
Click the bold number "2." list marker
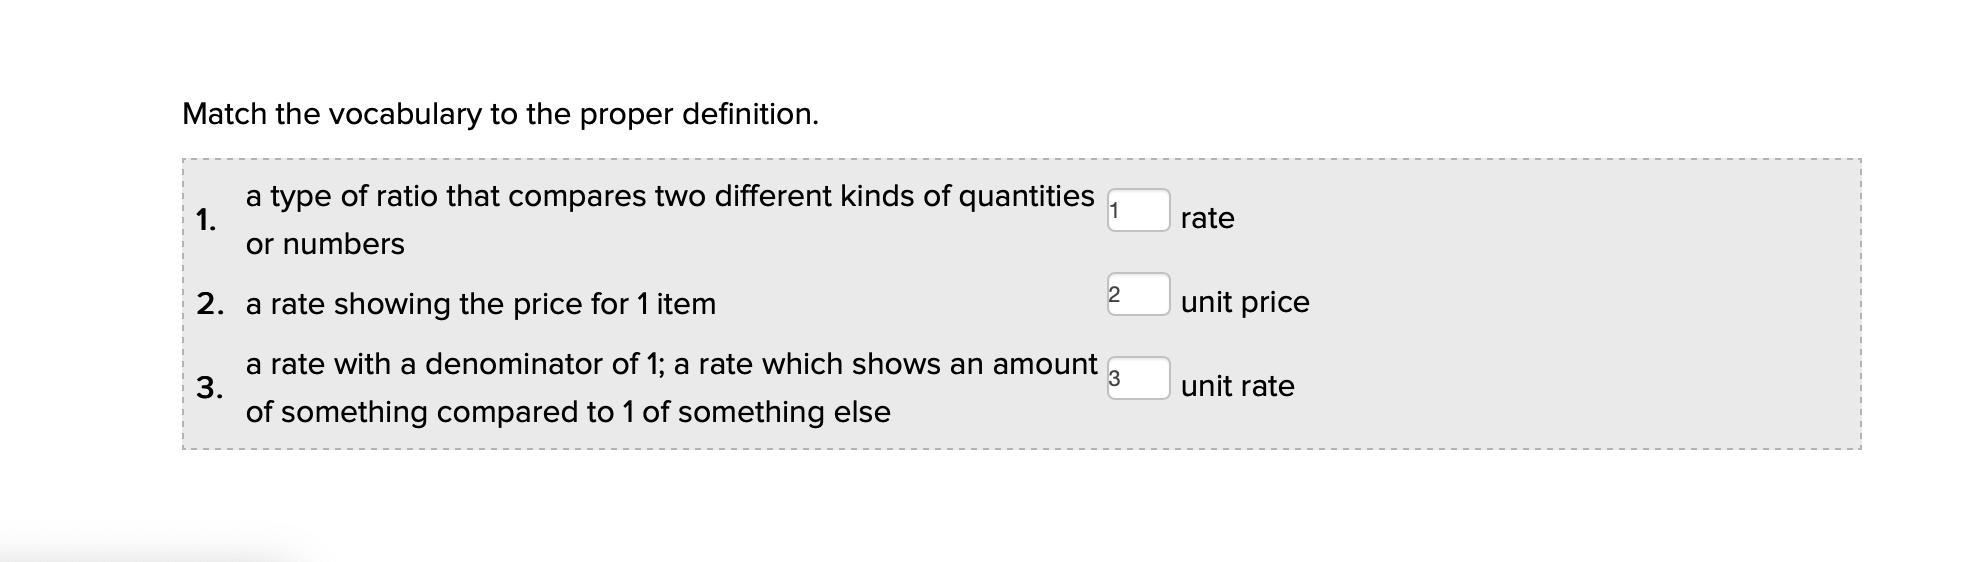click(x=210, y=303)
